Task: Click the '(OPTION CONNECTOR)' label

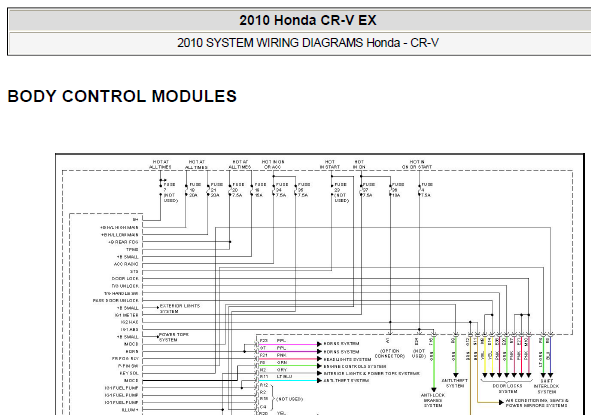Action: [x=390, y=354]
